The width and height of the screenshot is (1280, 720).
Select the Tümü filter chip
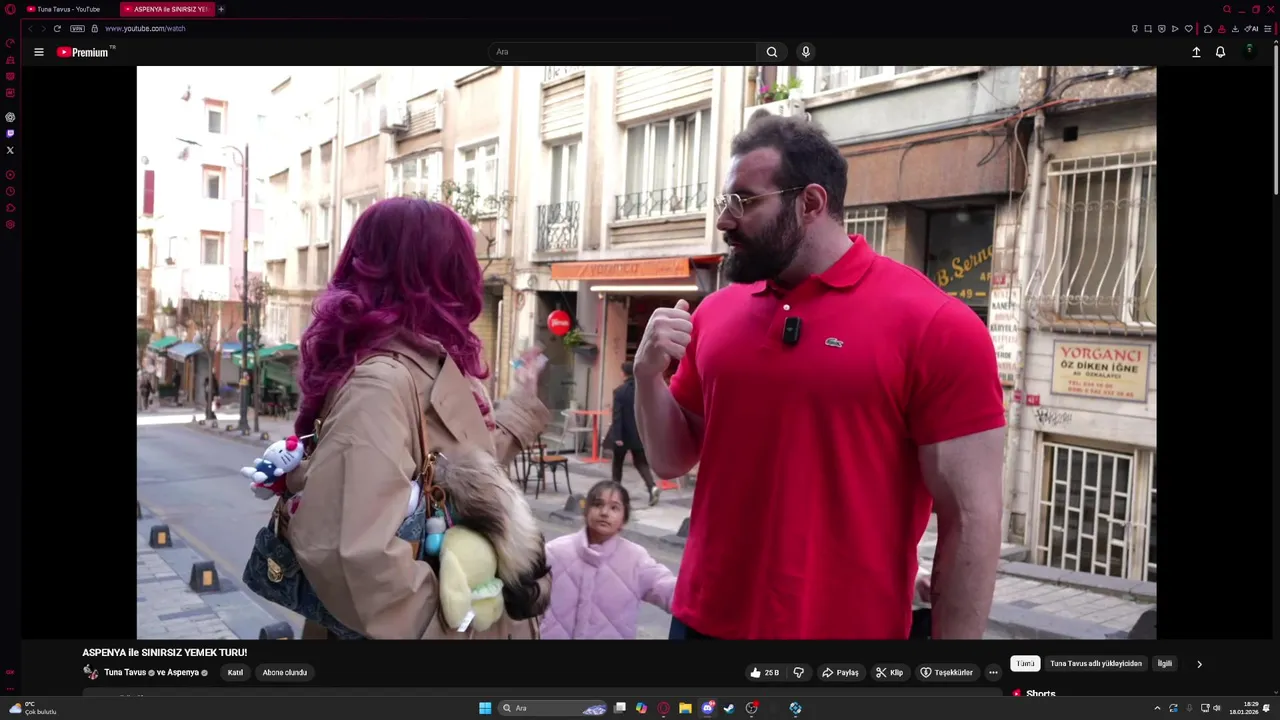1026,664
